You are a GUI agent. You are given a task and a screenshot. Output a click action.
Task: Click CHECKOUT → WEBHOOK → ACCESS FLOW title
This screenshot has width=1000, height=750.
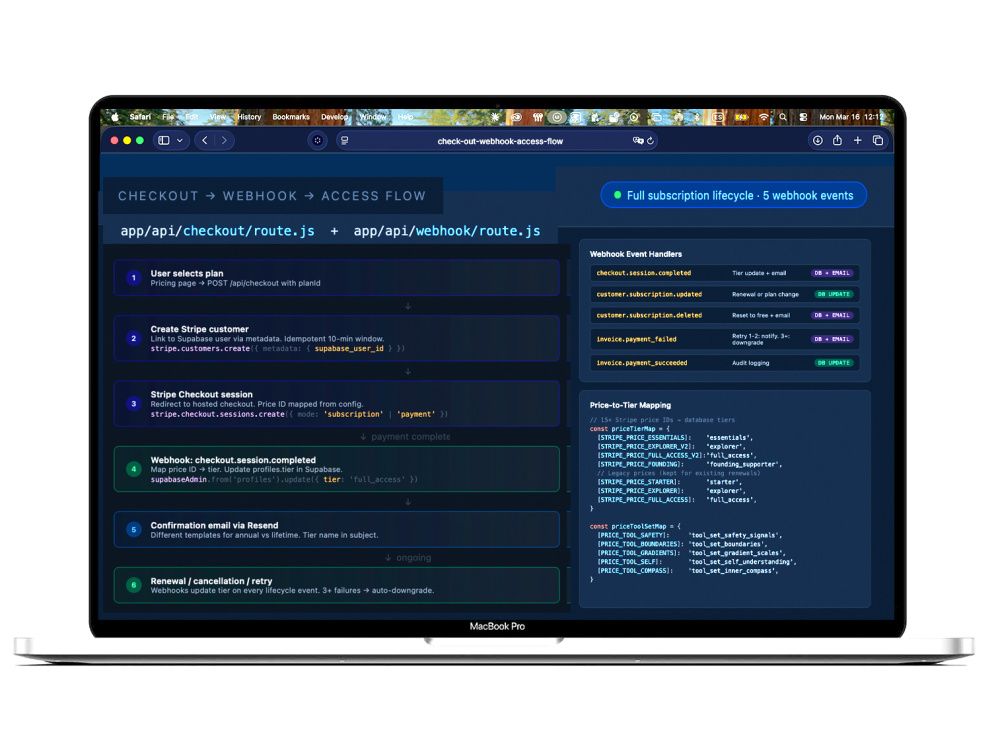[x=272, y=196]
